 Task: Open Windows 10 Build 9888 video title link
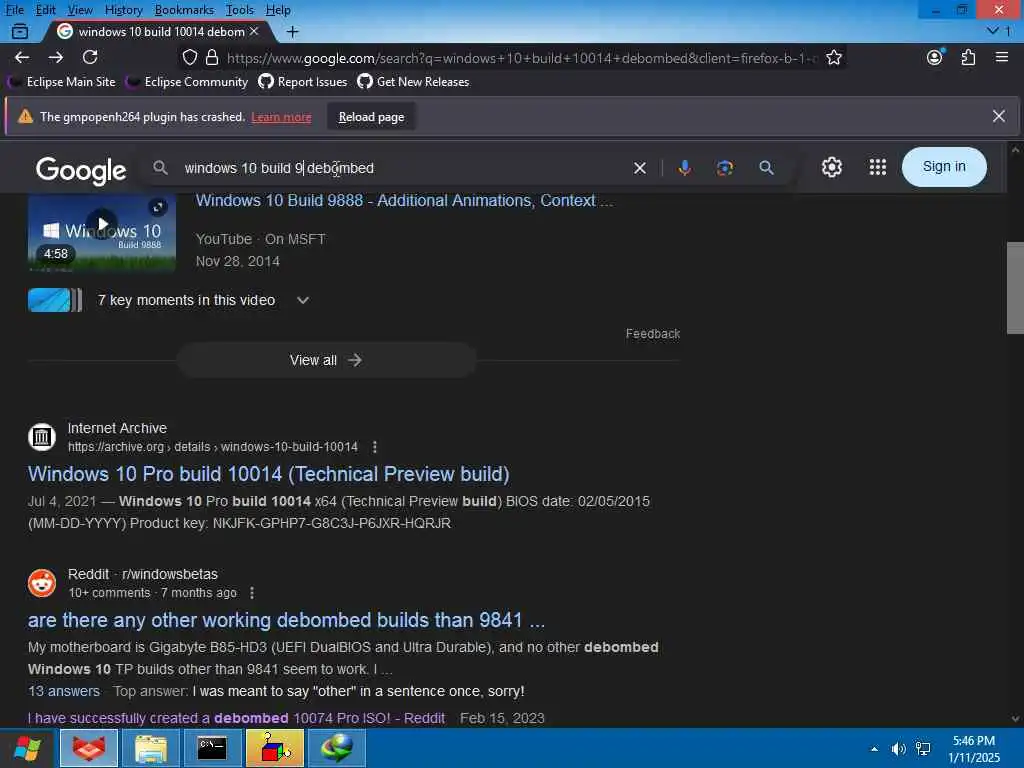click(x=404, y=200)
